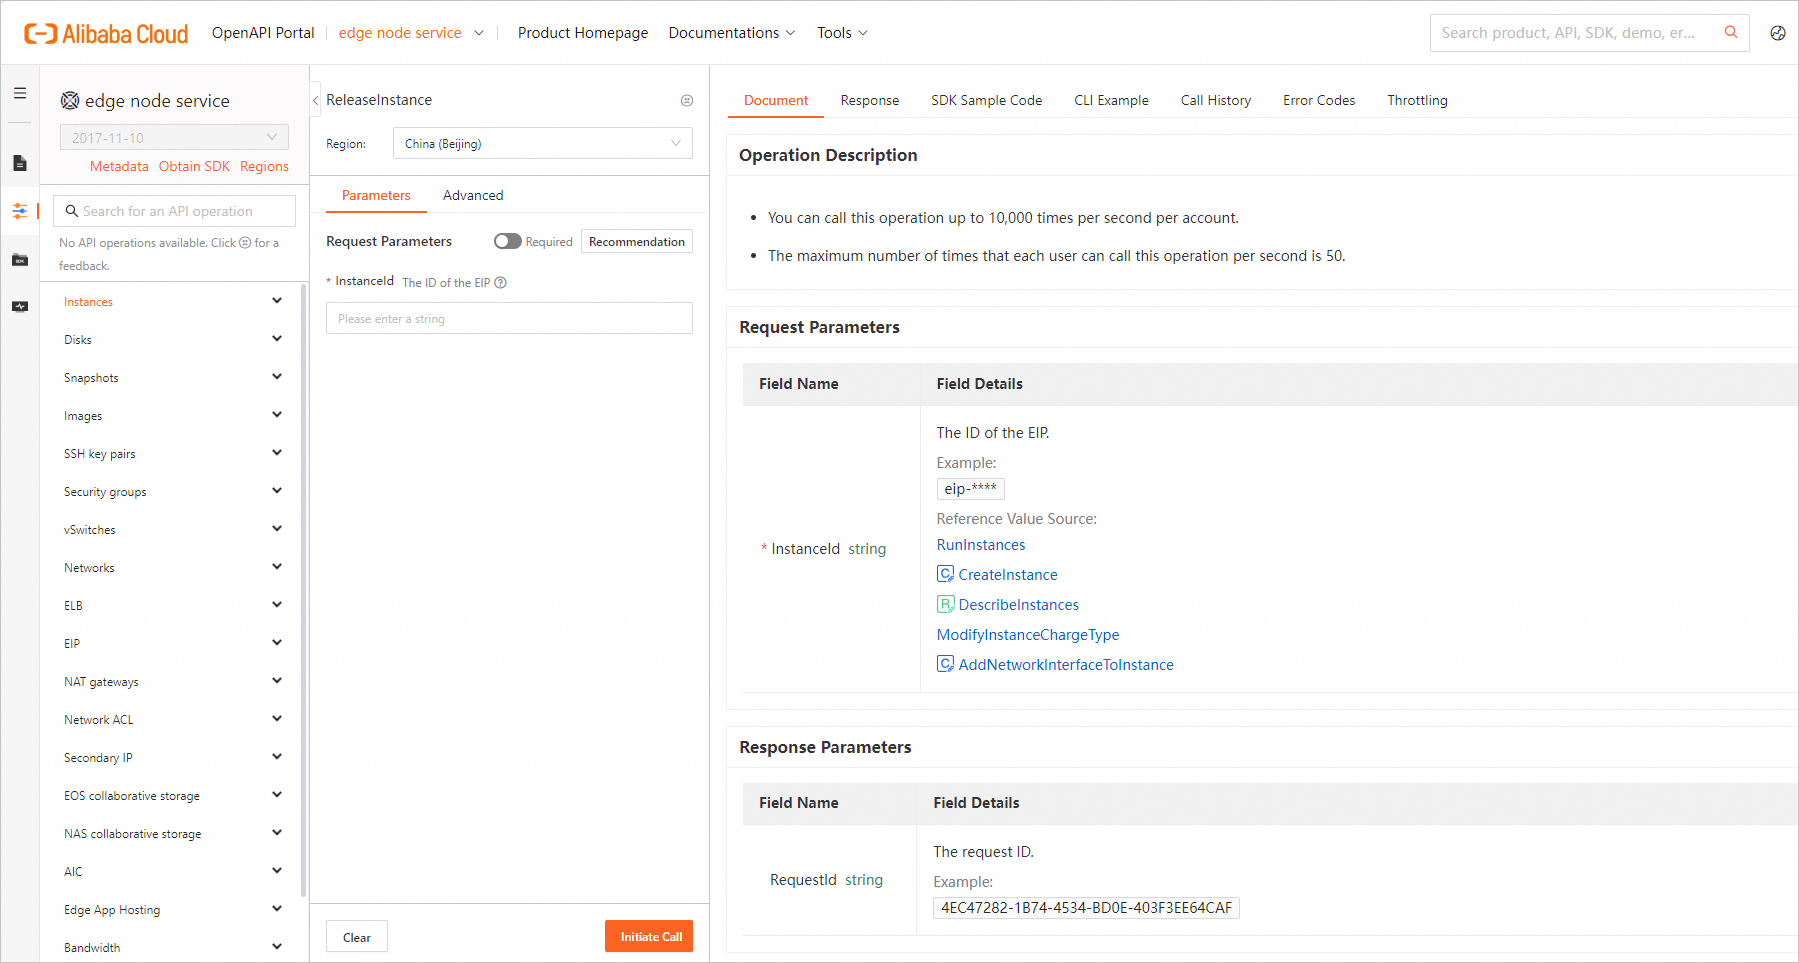Viewport: 1799px width, 963px height.
Task: Open the Documentations dropdown menu
Action: [x=732, y=33]
